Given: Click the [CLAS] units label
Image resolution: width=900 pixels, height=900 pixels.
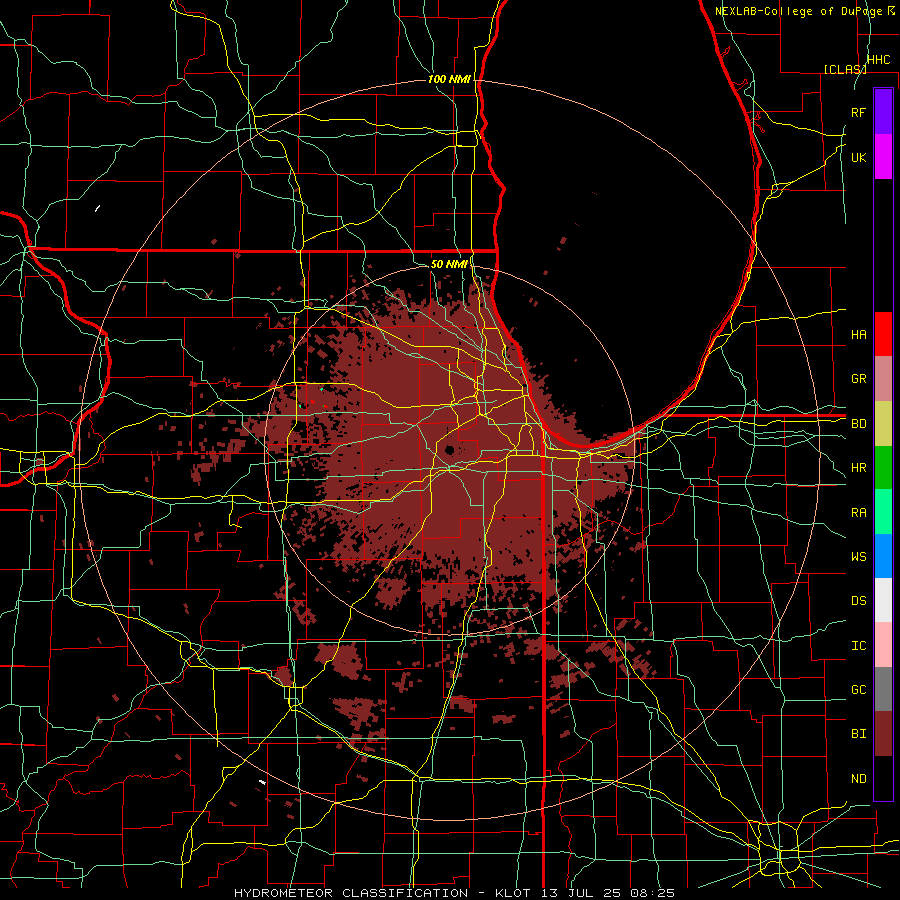Looking at the screenshot, I should point(845,69).
